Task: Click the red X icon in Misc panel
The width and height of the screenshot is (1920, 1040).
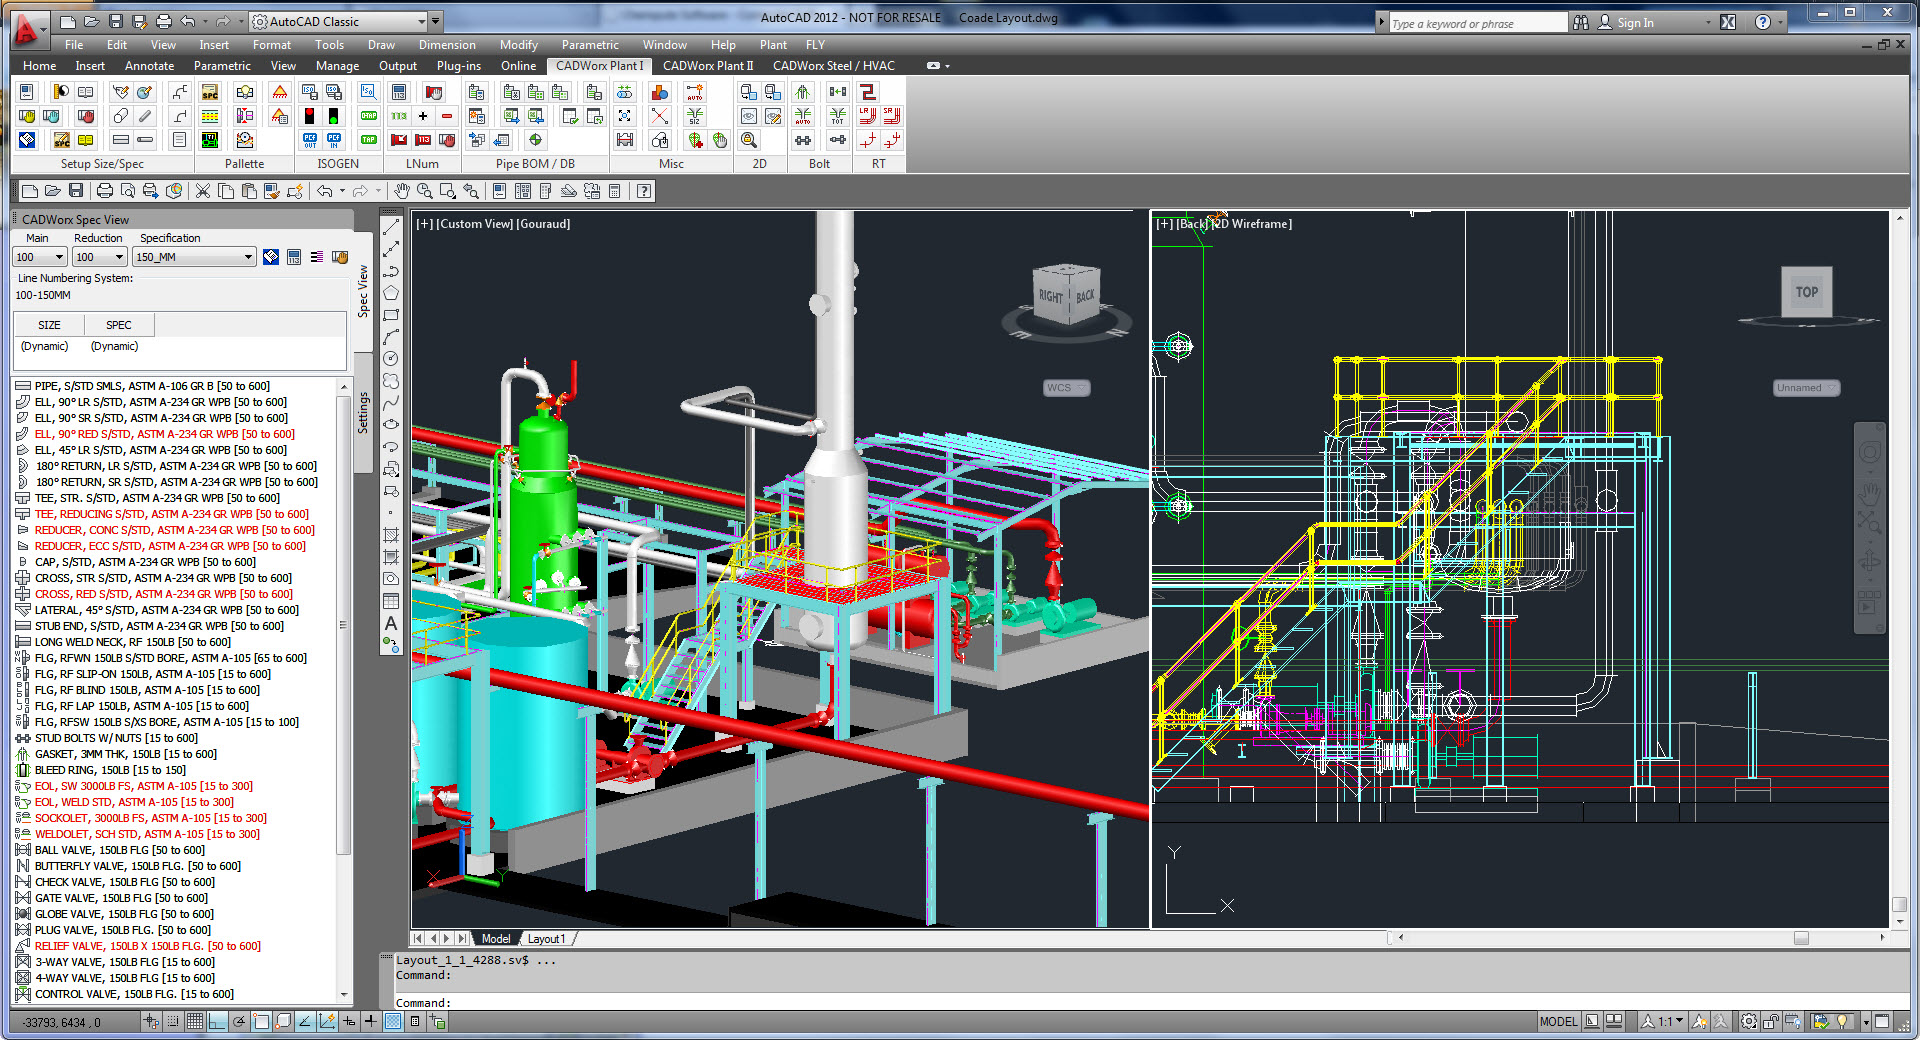Action: pos(659,116)
